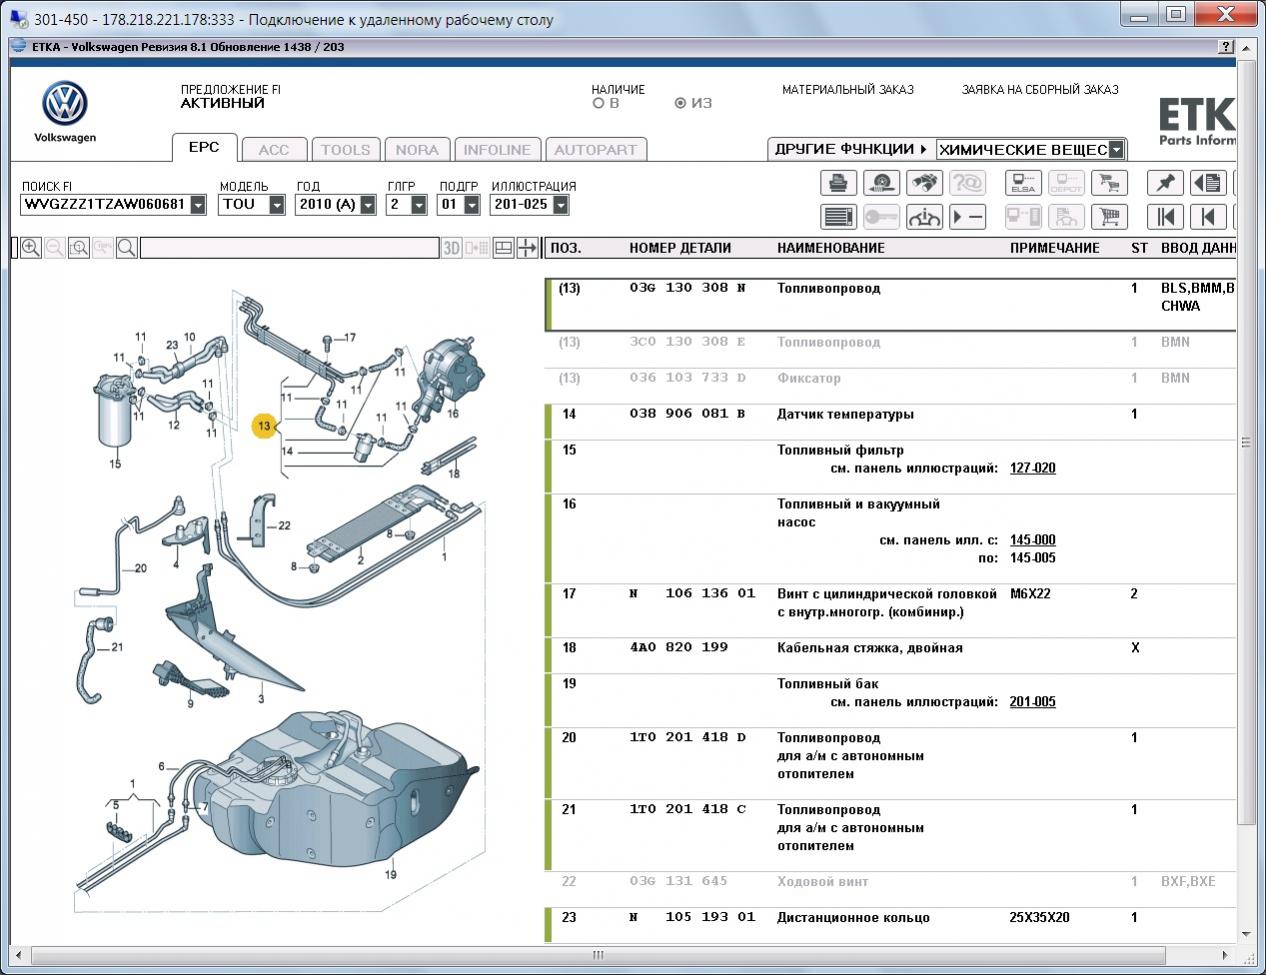Click the yellow callout number 13
Screen dimensions: 1266x975
pos(264,426)
